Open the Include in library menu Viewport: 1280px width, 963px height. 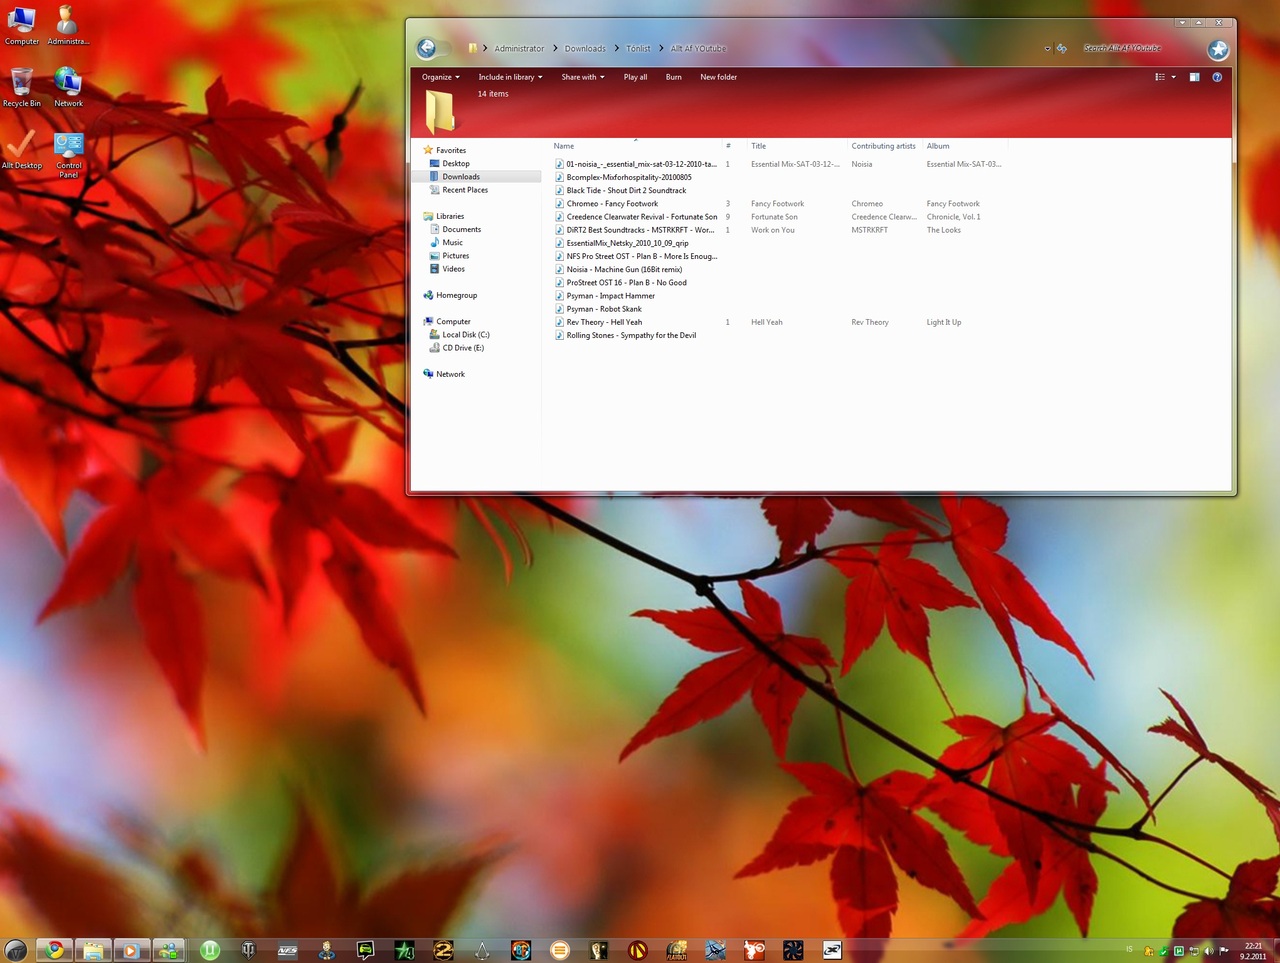point(507,77)
